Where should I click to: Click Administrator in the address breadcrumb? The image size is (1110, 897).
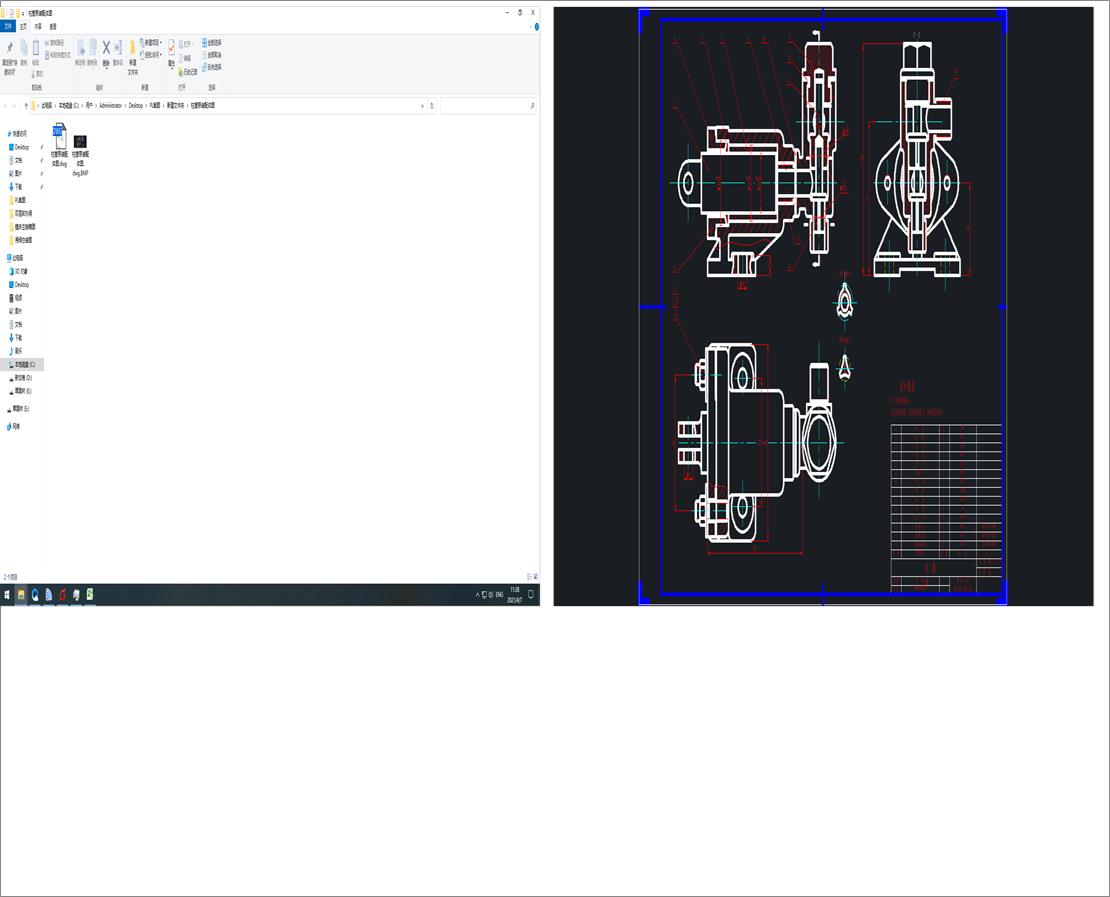110,105
